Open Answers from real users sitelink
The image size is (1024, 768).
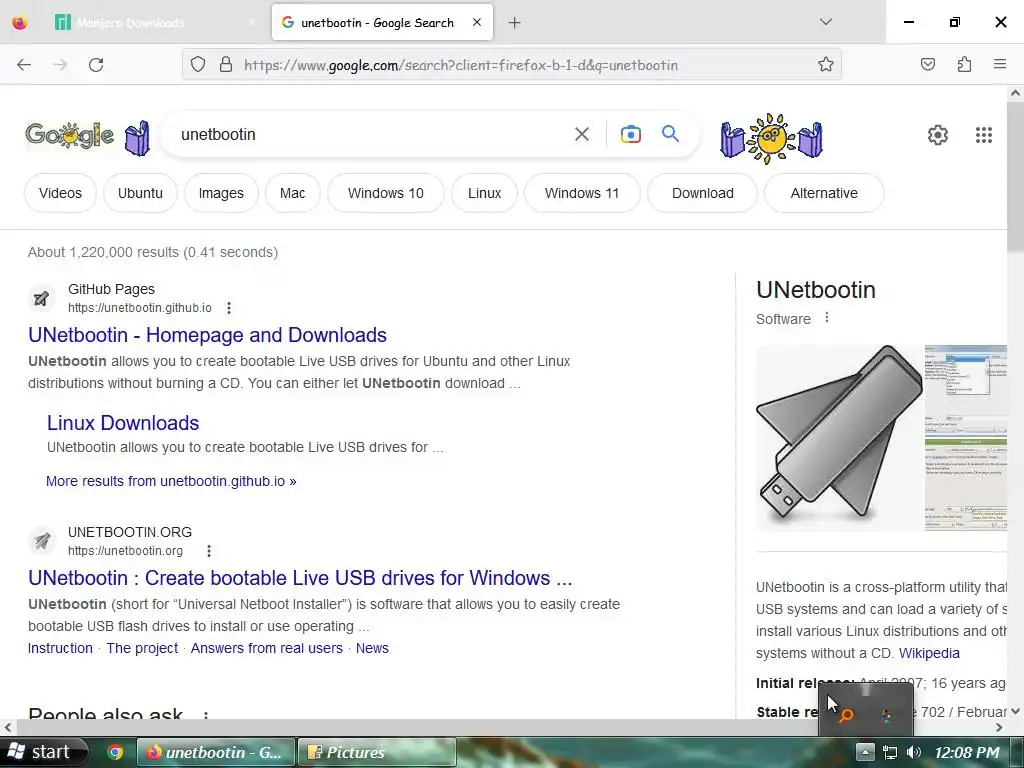pos(266,648)
